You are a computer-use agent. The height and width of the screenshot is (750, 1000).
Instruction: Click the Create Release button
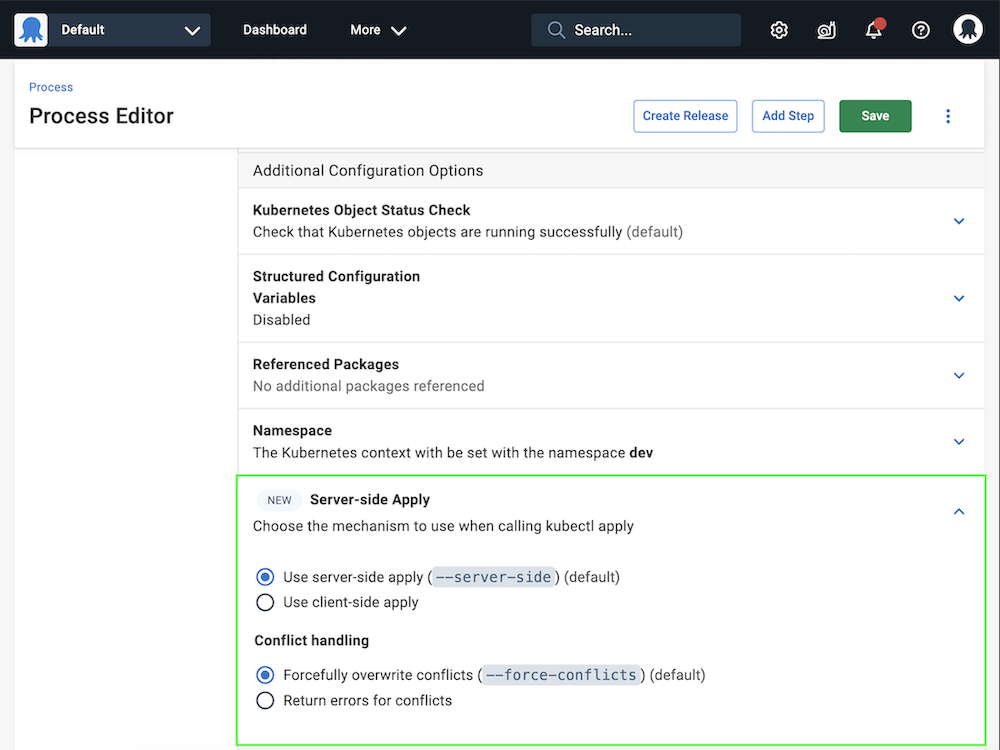coord(685,116)
